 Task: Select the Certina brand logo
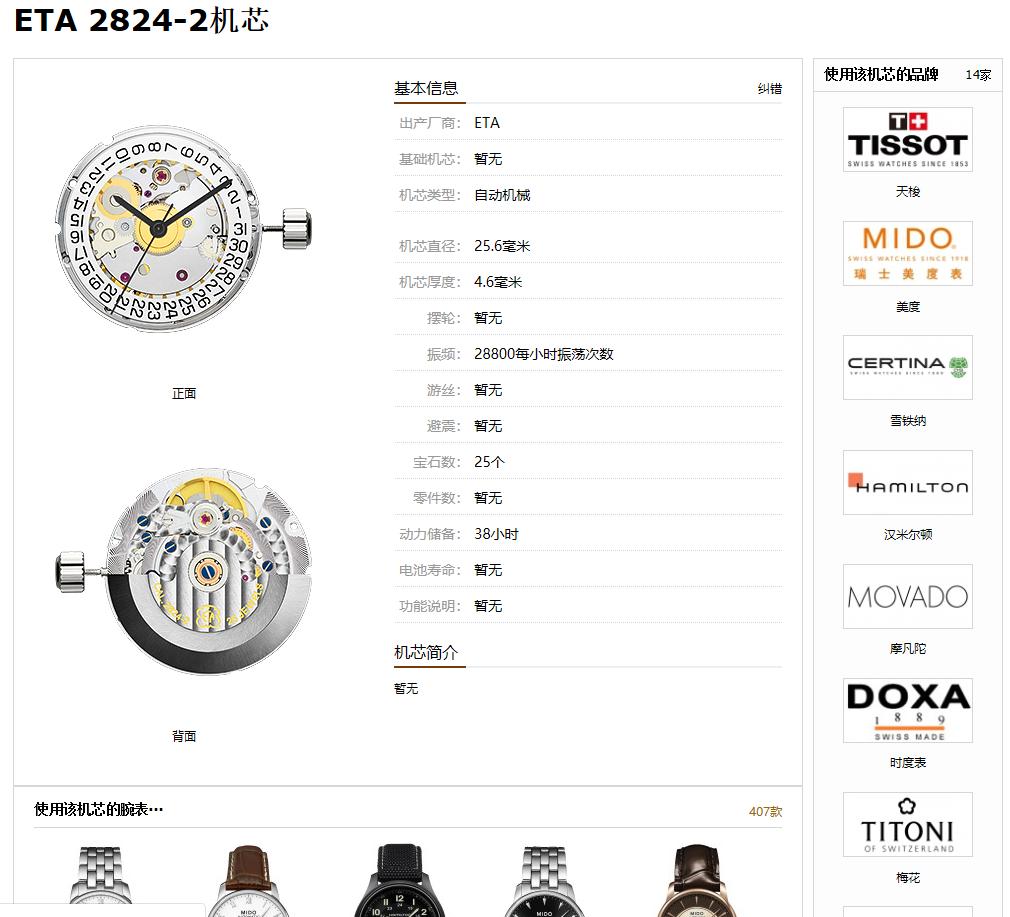coord(908,367)
